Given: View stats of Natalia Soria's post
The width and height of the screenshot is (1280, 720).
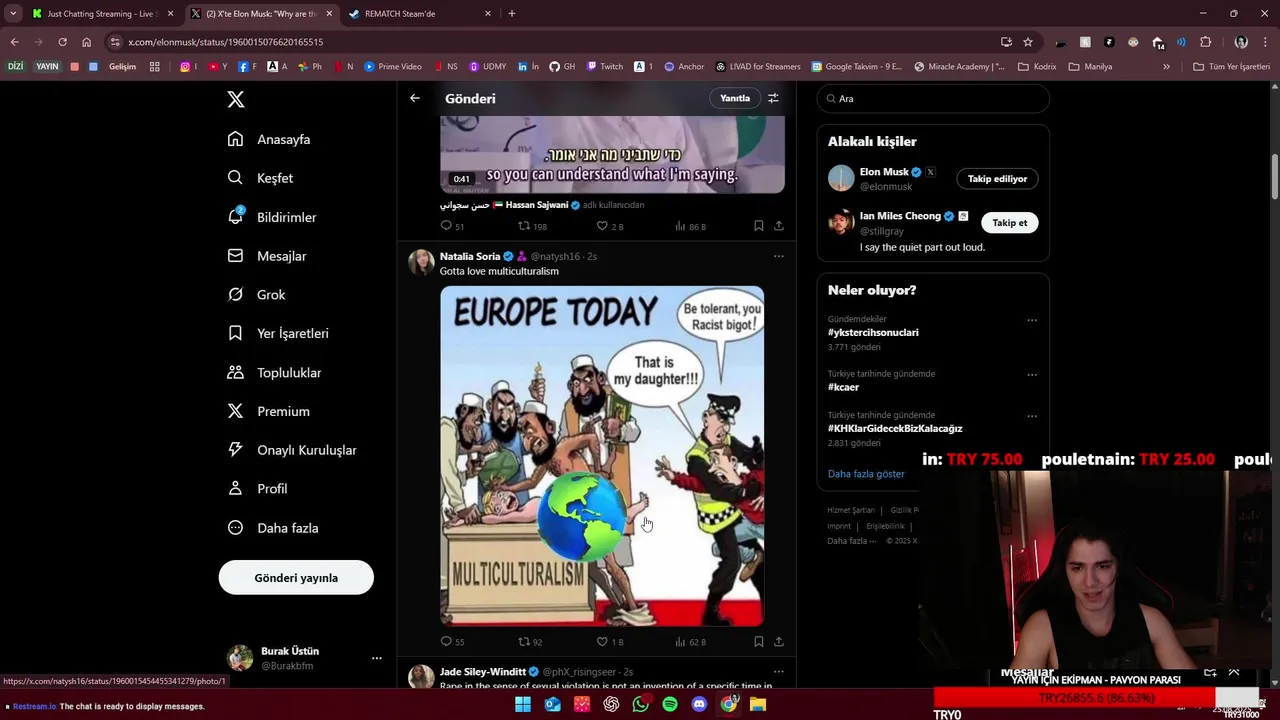Looking at the screenshot, I should pyautogui.click(x=690, y=642).
